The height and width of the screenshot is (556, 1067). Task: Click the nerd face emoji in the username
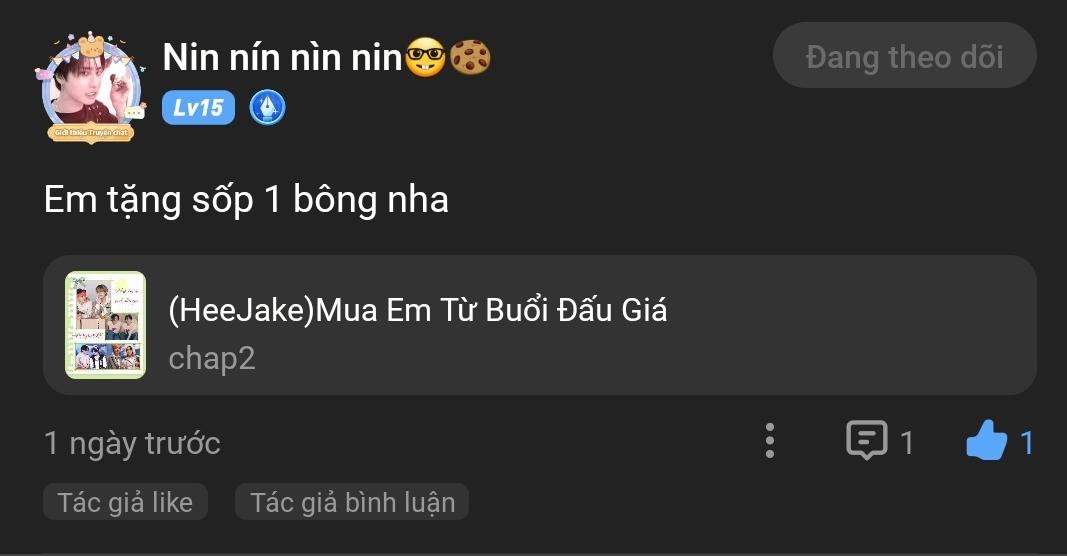click(x=424, y=58)
